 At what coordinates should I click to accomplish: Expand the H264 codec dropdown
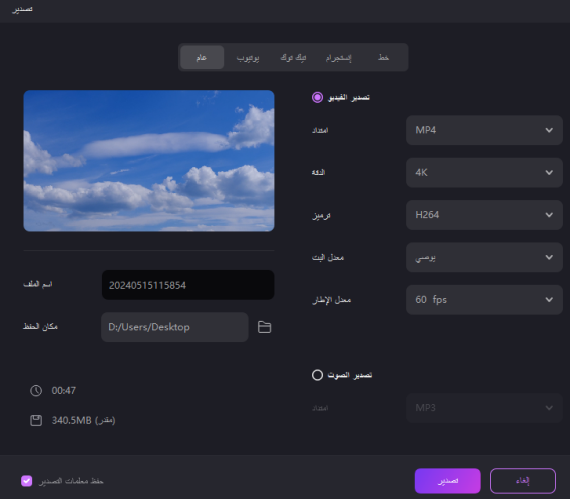click(x=484, y=215)
